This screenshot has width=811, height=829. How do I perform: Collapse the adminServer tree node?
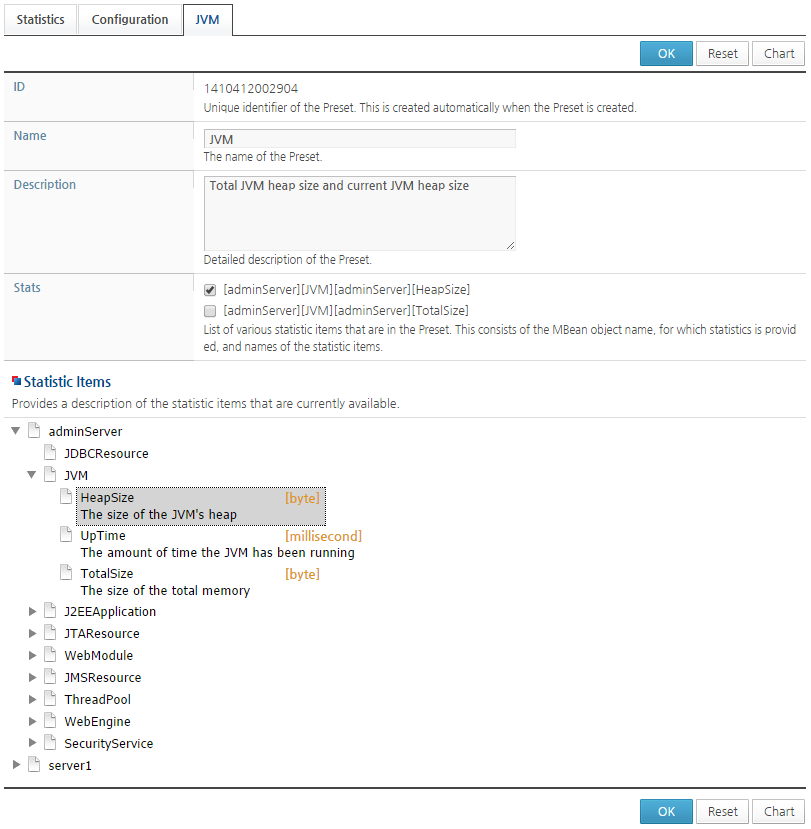(16, 431)
